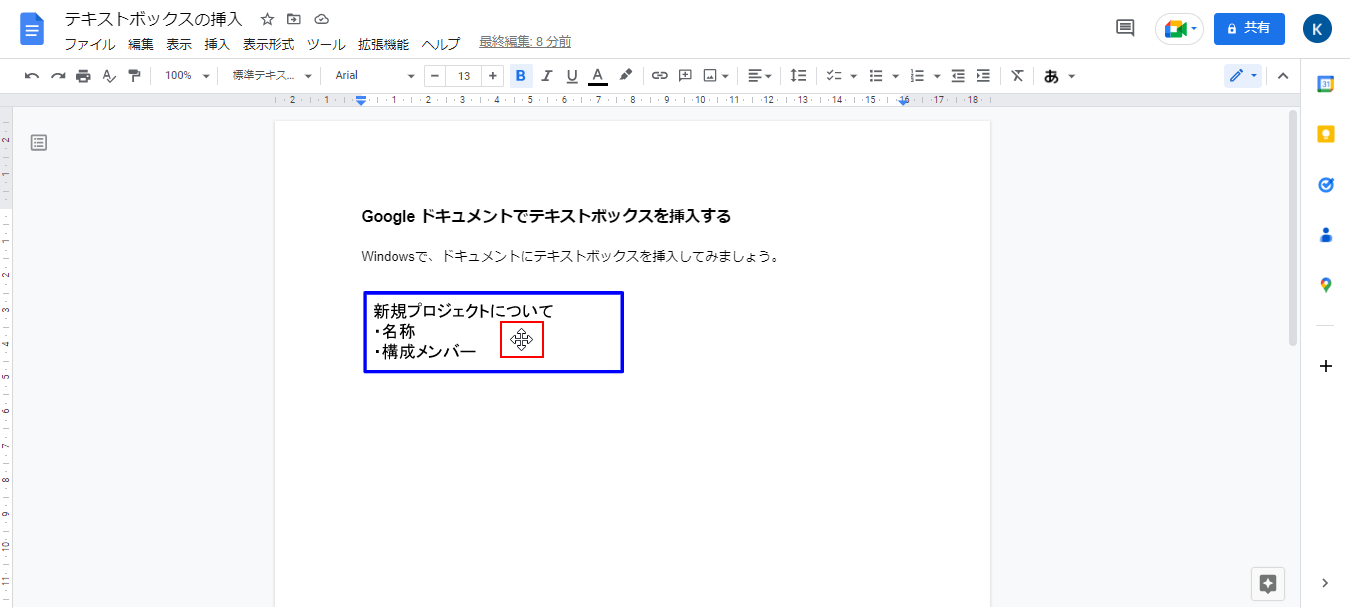Expand image insert options arrow

click(726, 76)
